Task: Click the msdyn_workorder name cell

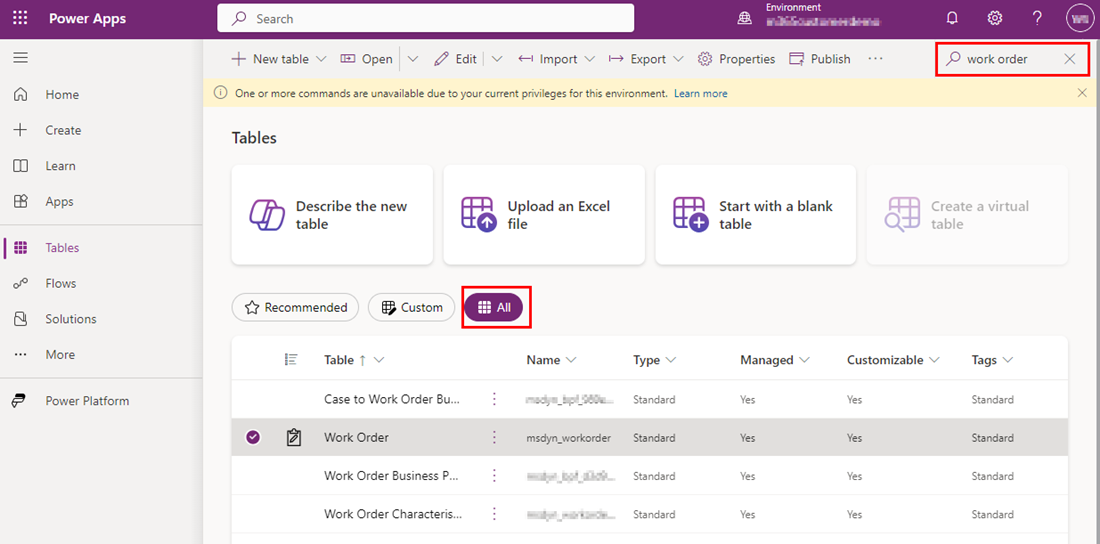Action: click(568, 438)
